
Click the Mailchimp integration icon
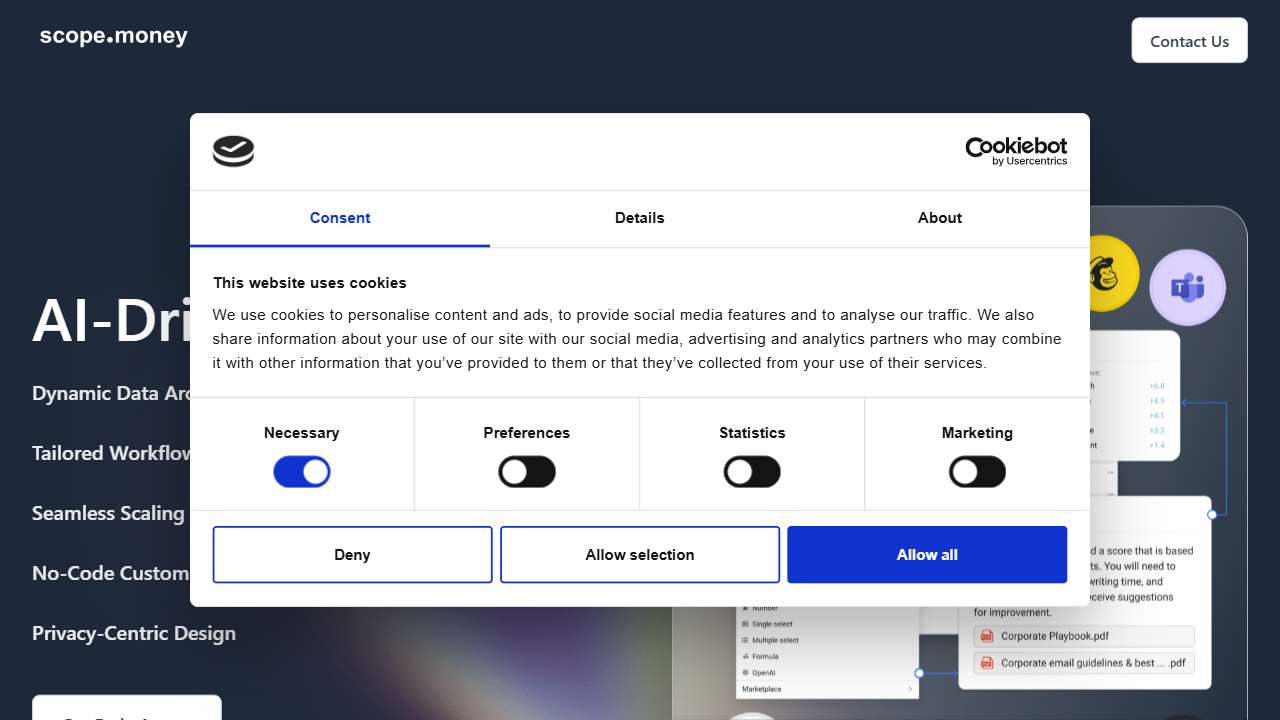pyautogui.click(x=1104, y=273)
